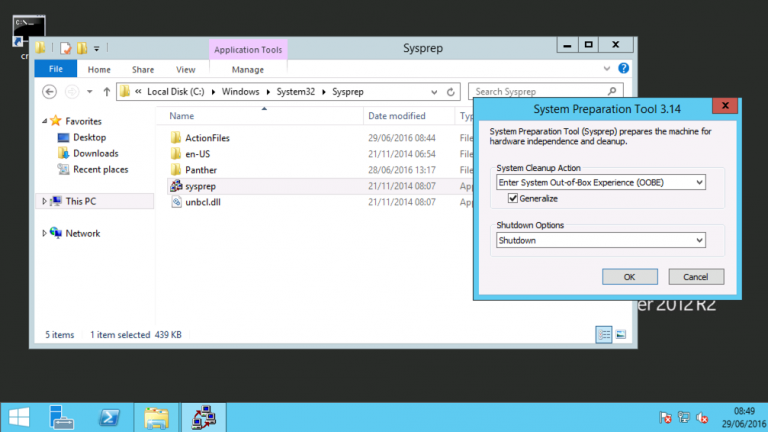Viewport: 768px width, 432px height.
Task: Select This PC in navigation pane
Action: point(81,201)
